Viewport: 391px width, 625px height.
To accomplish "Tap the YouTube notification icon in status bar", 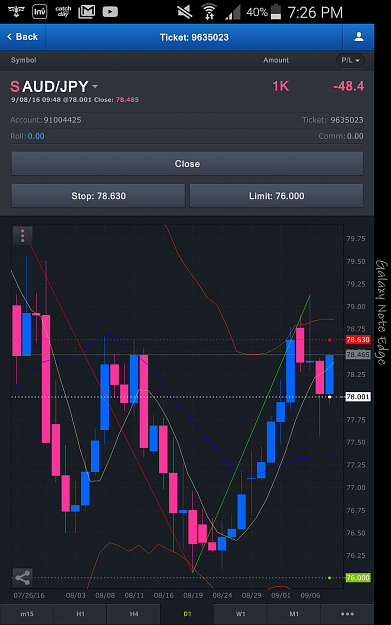I will 110,12.
